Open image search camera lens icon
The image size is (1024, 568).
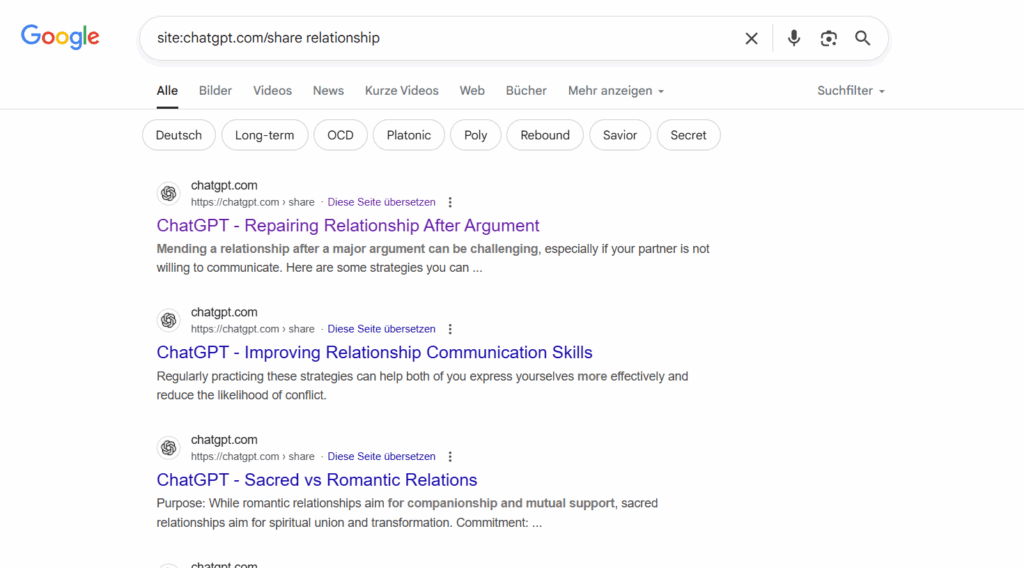[828, 39]
